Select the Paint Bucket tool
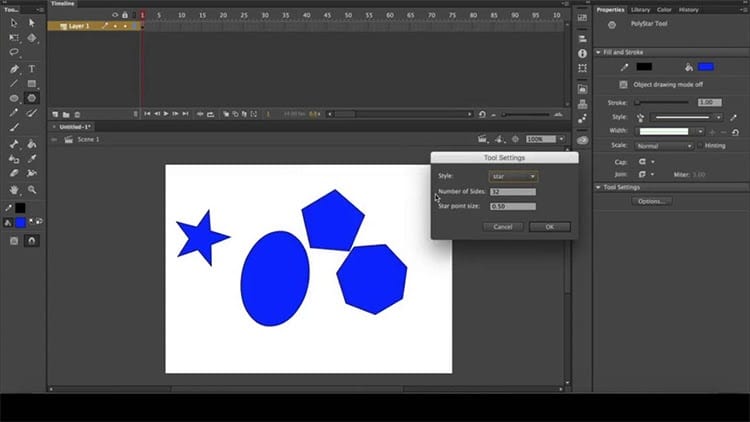Viewport: 750px width, 422px height. pyautogui.click(x=32, y=144)
